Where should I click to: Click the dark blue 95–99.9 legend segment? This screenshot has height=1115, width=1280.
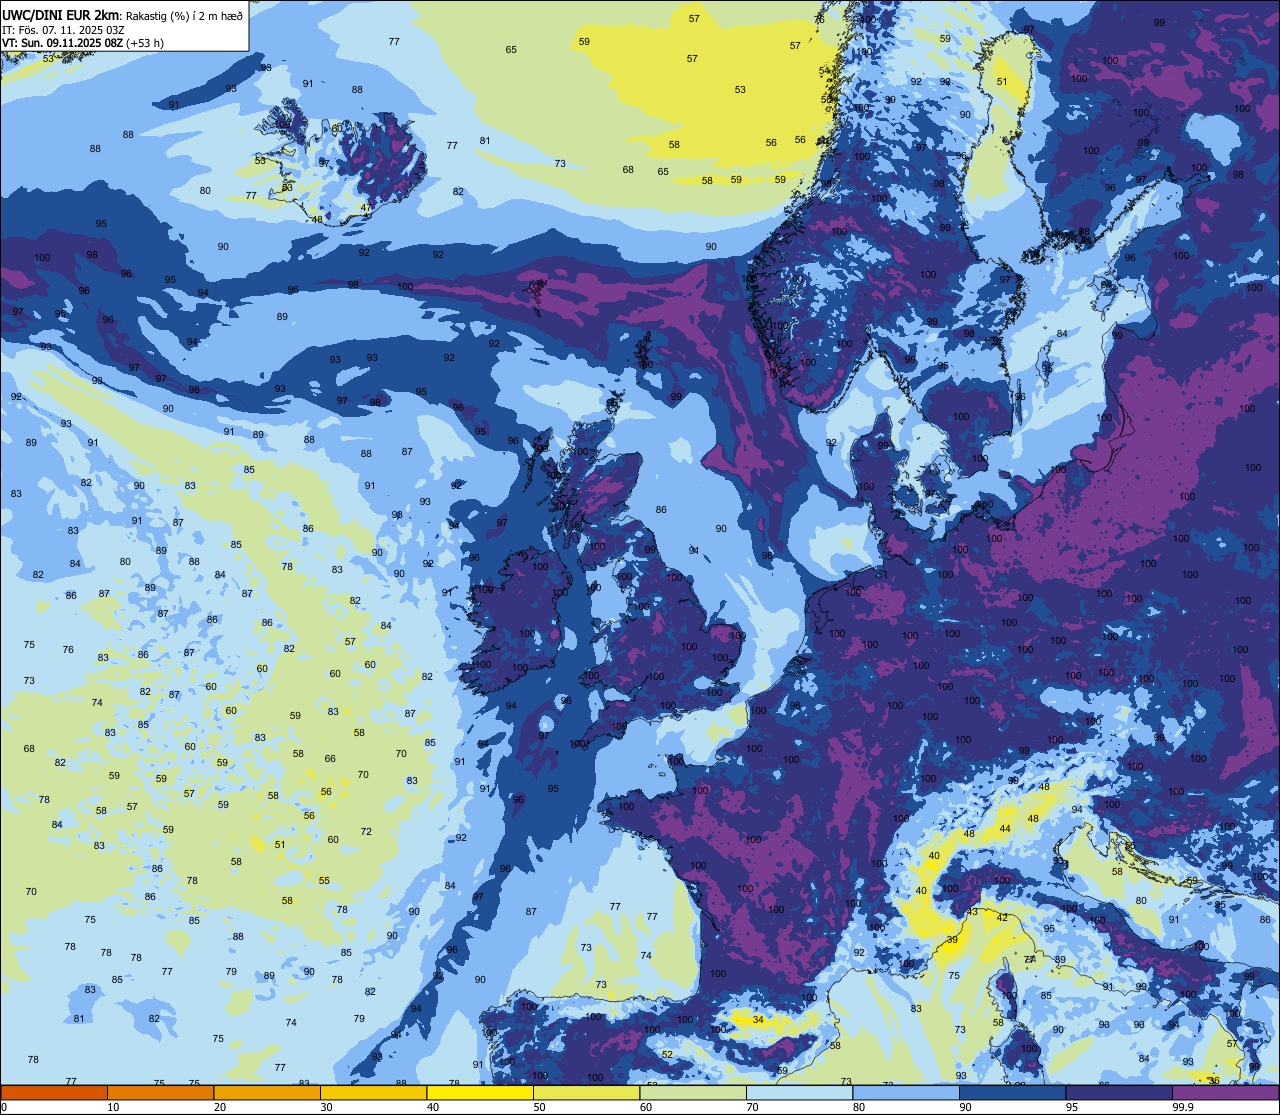click(x=1119, y=1092)
